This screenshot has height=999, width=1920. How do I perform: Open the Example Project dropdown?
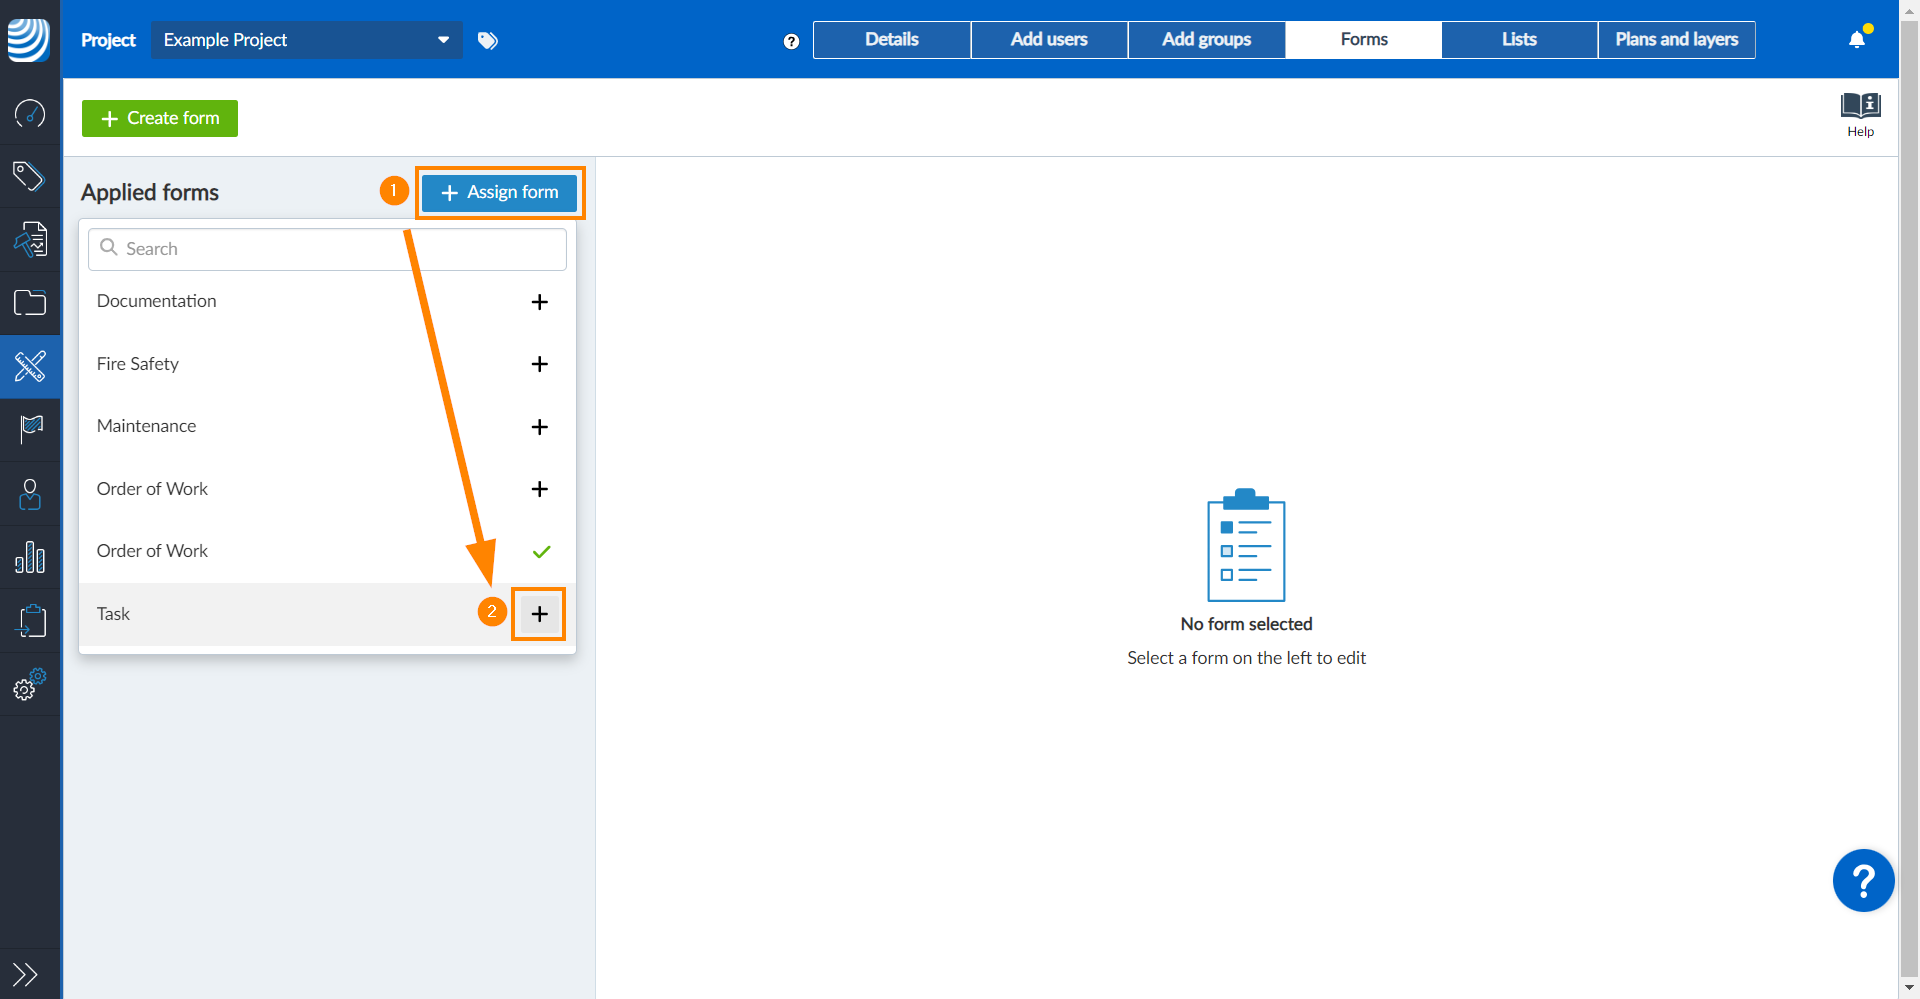pyautogui.click(x=306, y=40)
